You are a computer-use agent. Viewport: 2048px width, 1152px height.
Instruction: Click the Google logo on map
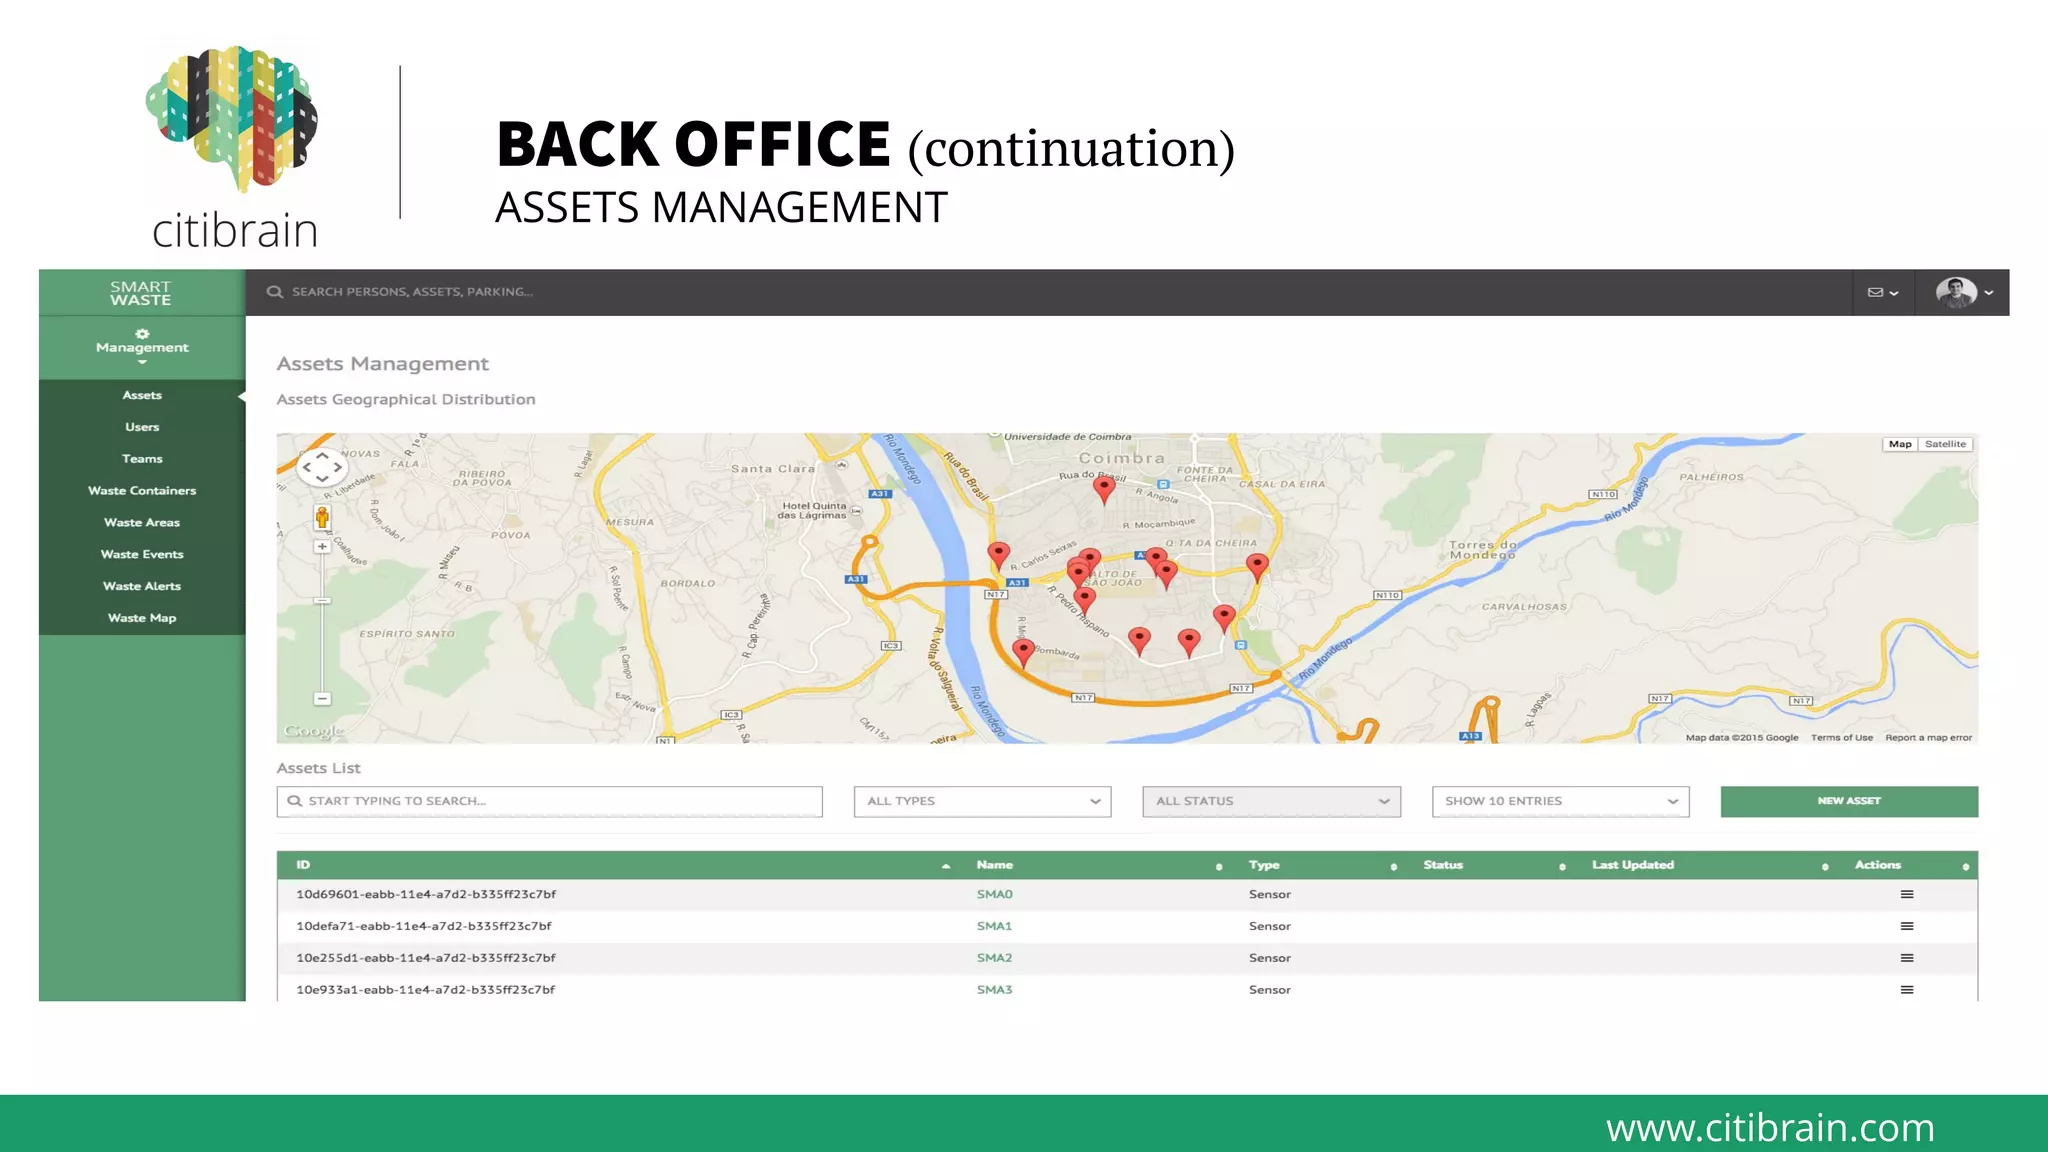tap(313, 731)
